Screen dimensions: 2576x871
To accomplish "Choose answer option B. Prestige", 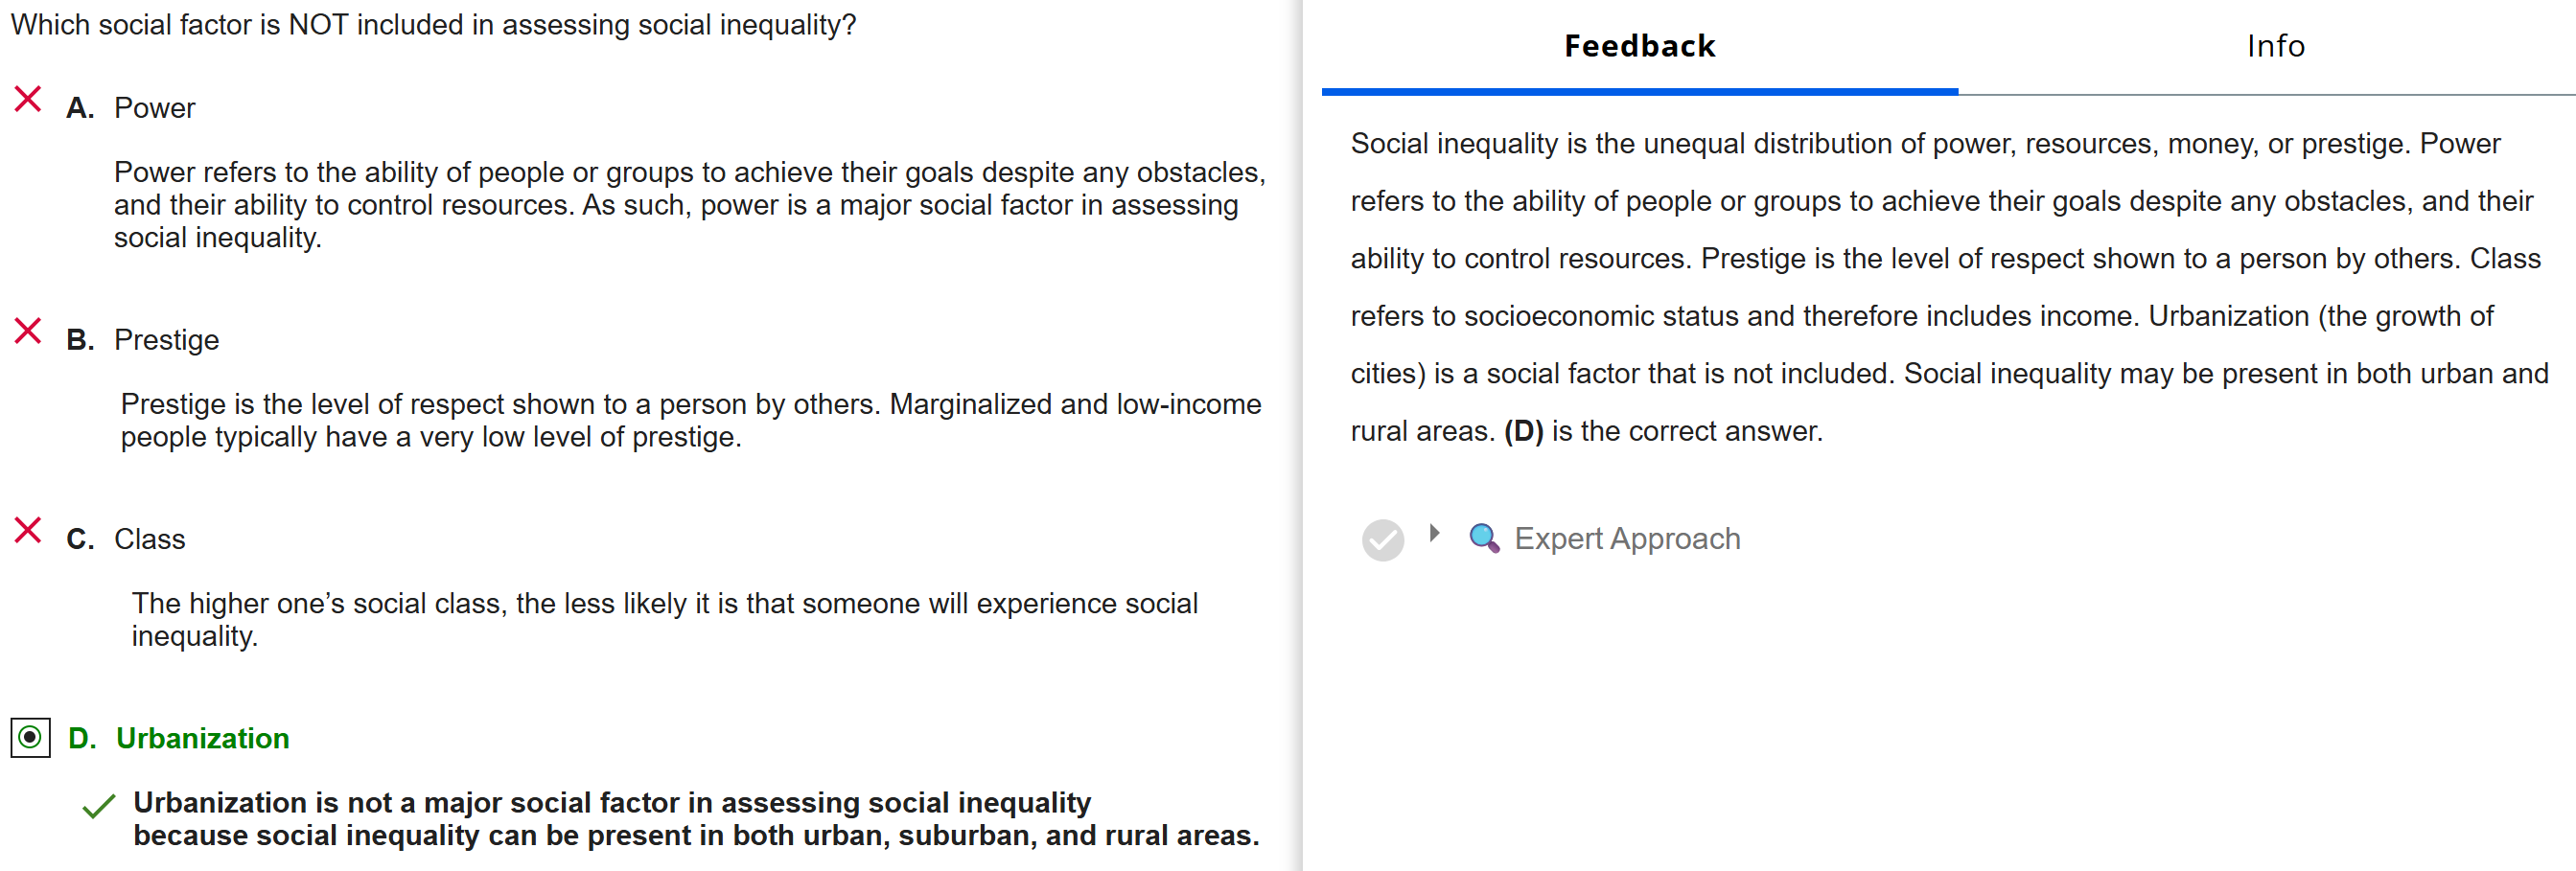I will pyautogui.click(x=166, y=340).
